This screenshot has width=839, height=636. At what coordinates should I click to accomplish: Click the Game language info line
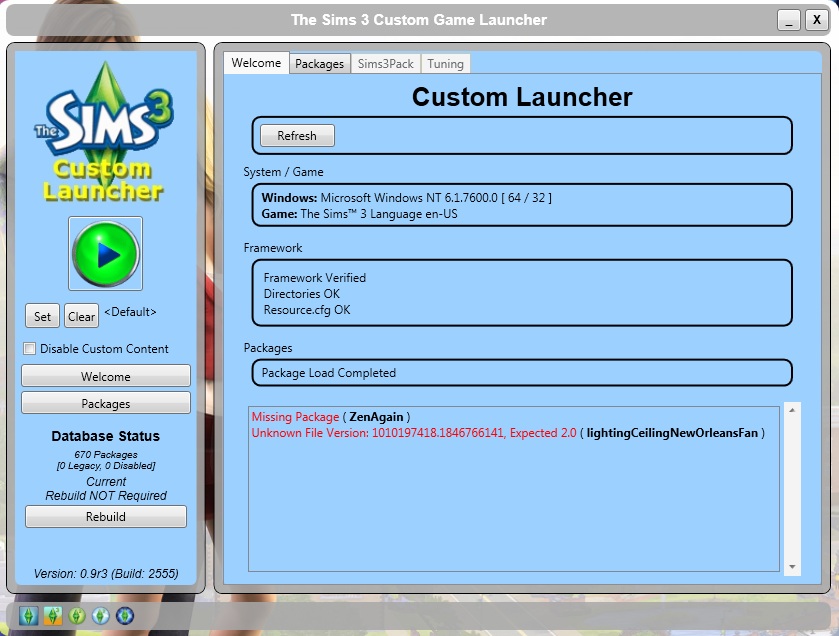point(360,214)
